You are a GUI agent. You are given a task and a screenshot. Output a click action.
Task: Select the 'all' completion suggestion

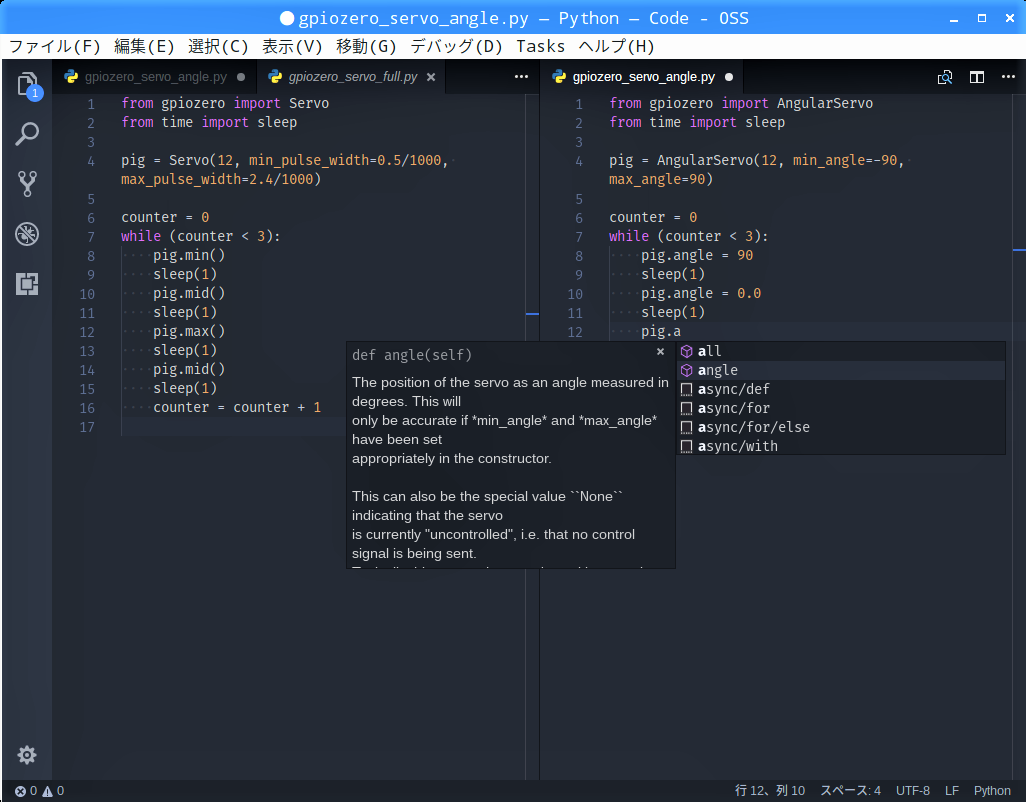coord(841,351)
